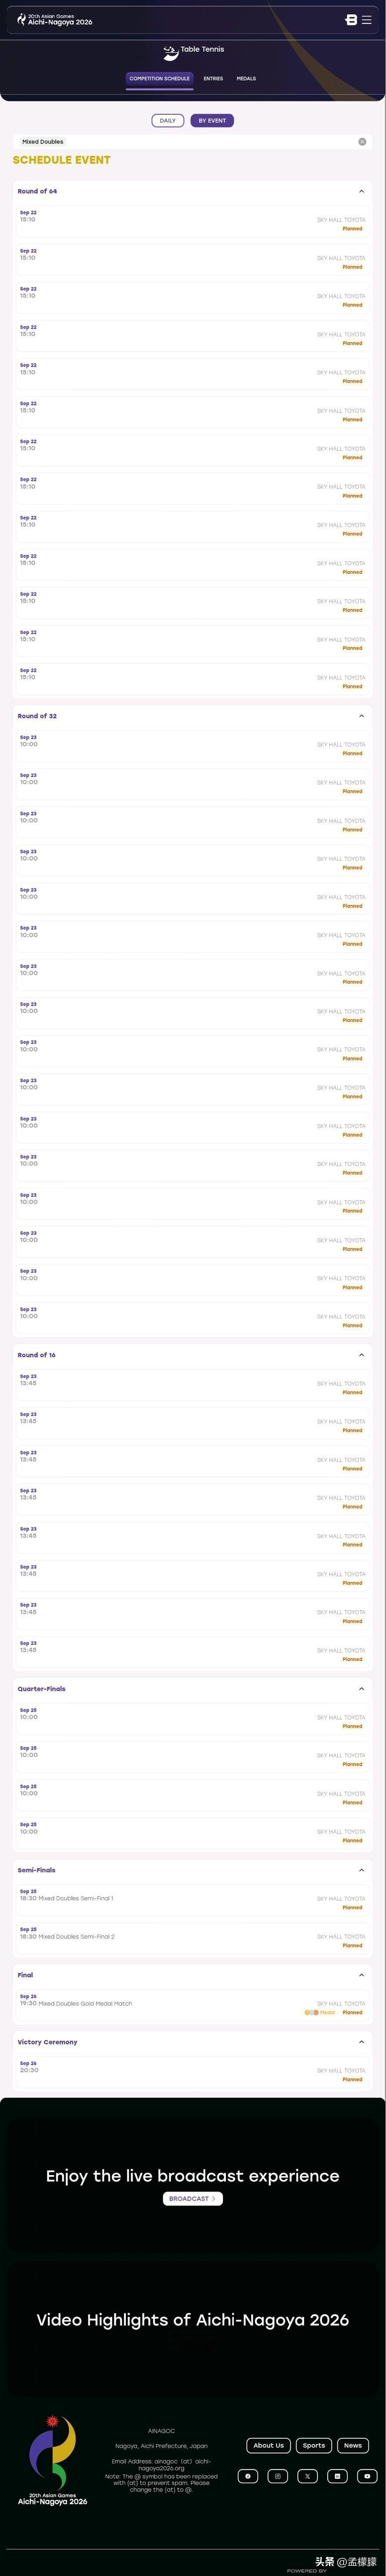Screen dimensions: 386x2576
Task: Clear the Mixed Doubles filter
Action: pos(362,142)
